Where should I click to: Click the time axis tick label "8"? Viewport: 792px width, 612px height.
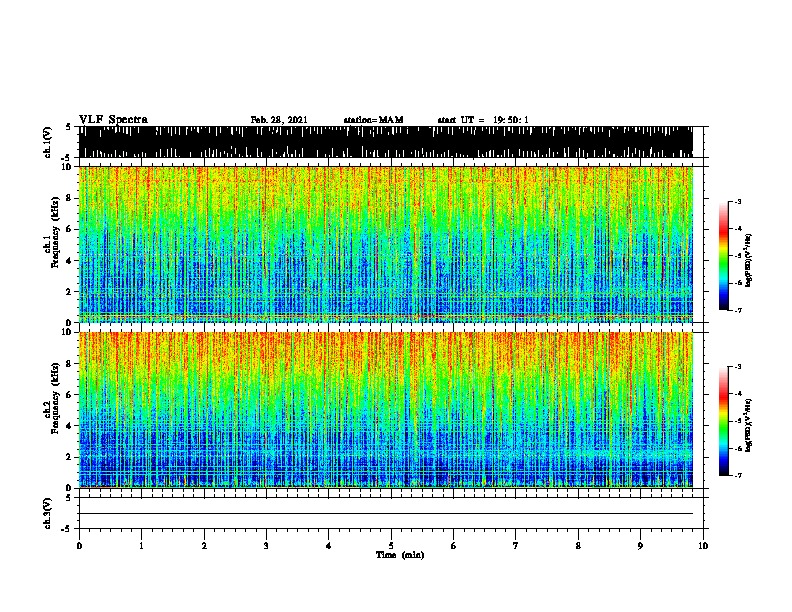(x=578, y=546)
